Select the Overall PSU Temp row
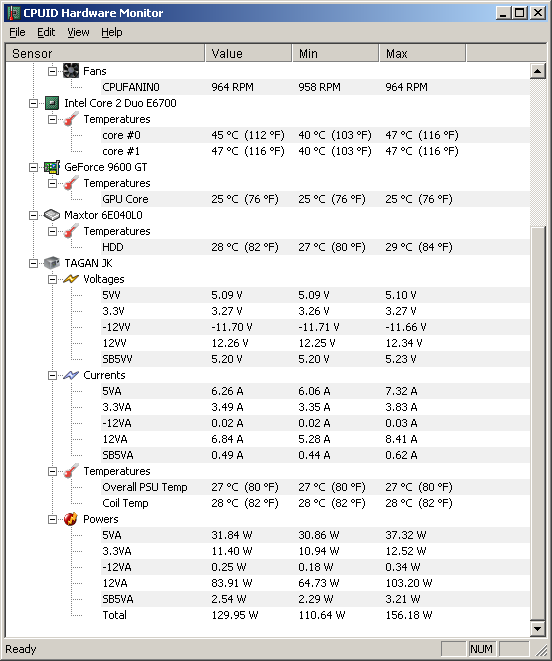 coord(315,487)
